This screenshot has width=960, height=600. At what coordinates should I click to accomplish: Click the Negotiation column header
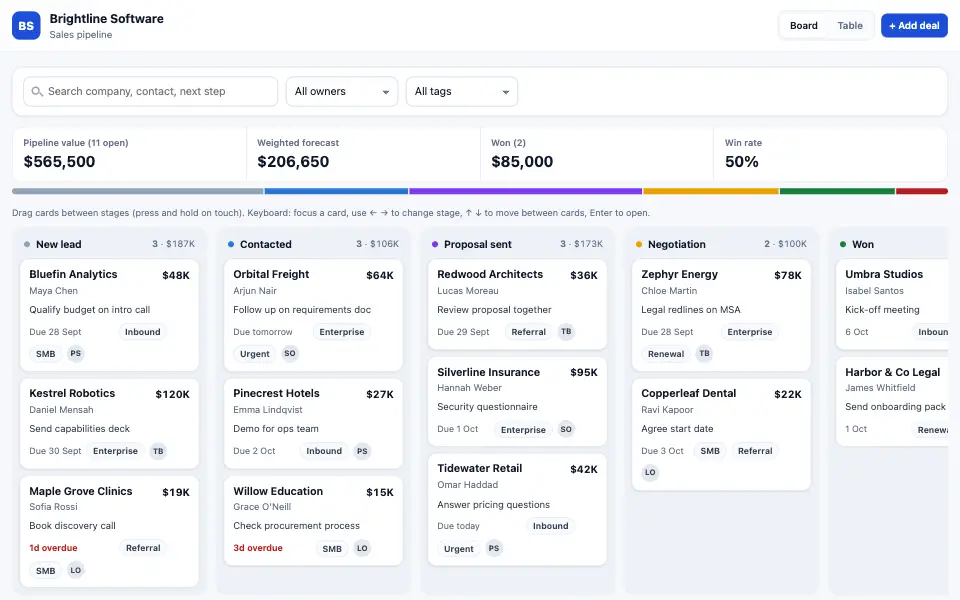[721, 244]
